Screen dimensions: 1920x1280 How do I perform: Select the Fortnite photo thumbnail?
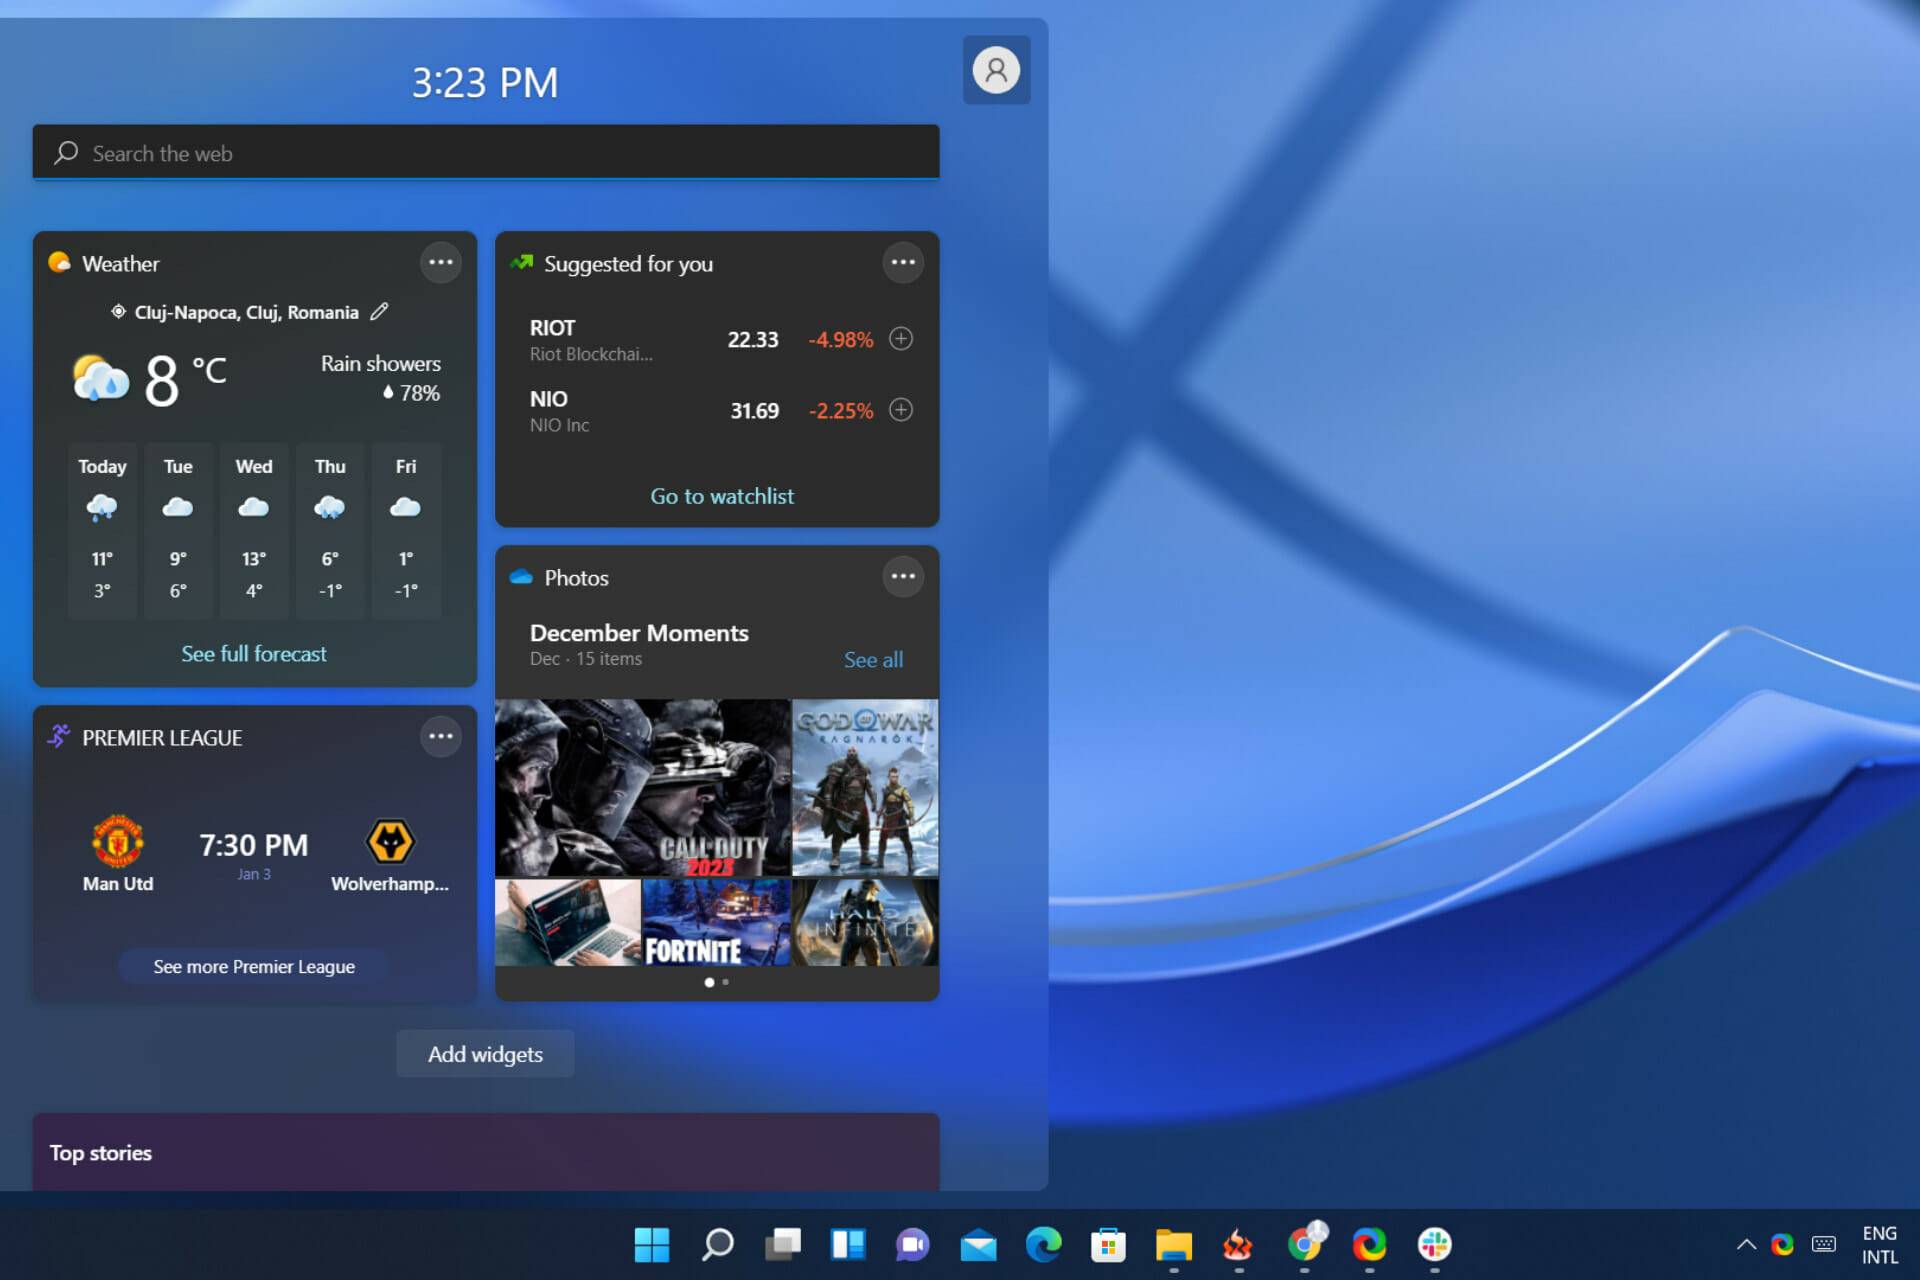pos(716,923)
